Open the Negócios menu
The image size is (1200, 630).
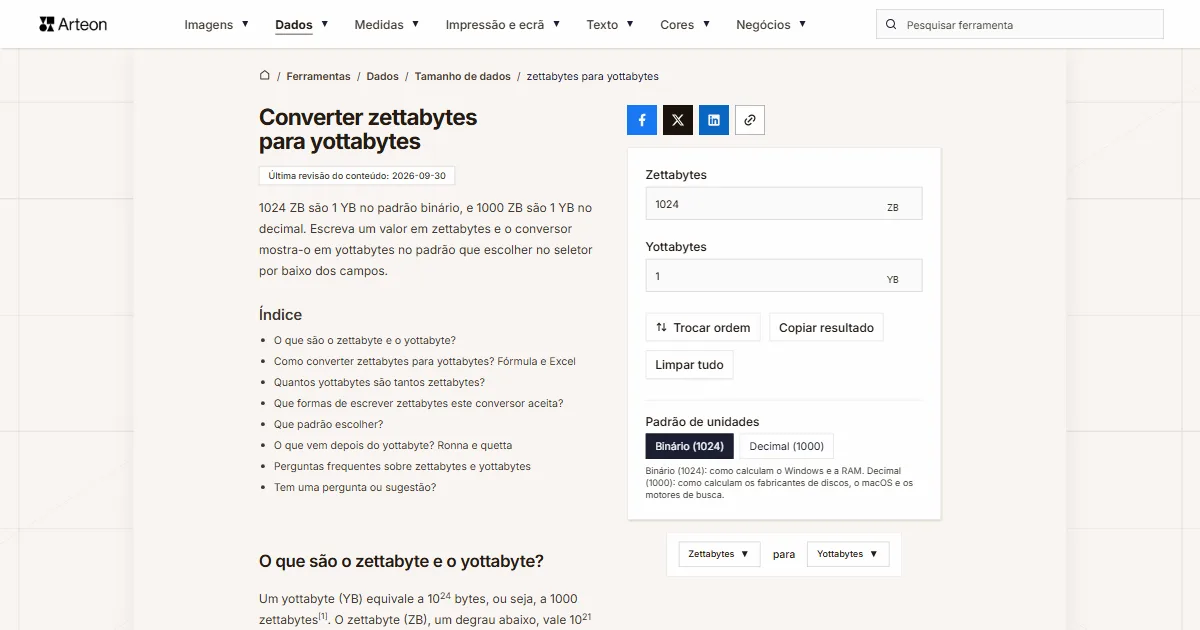[771, 25]
